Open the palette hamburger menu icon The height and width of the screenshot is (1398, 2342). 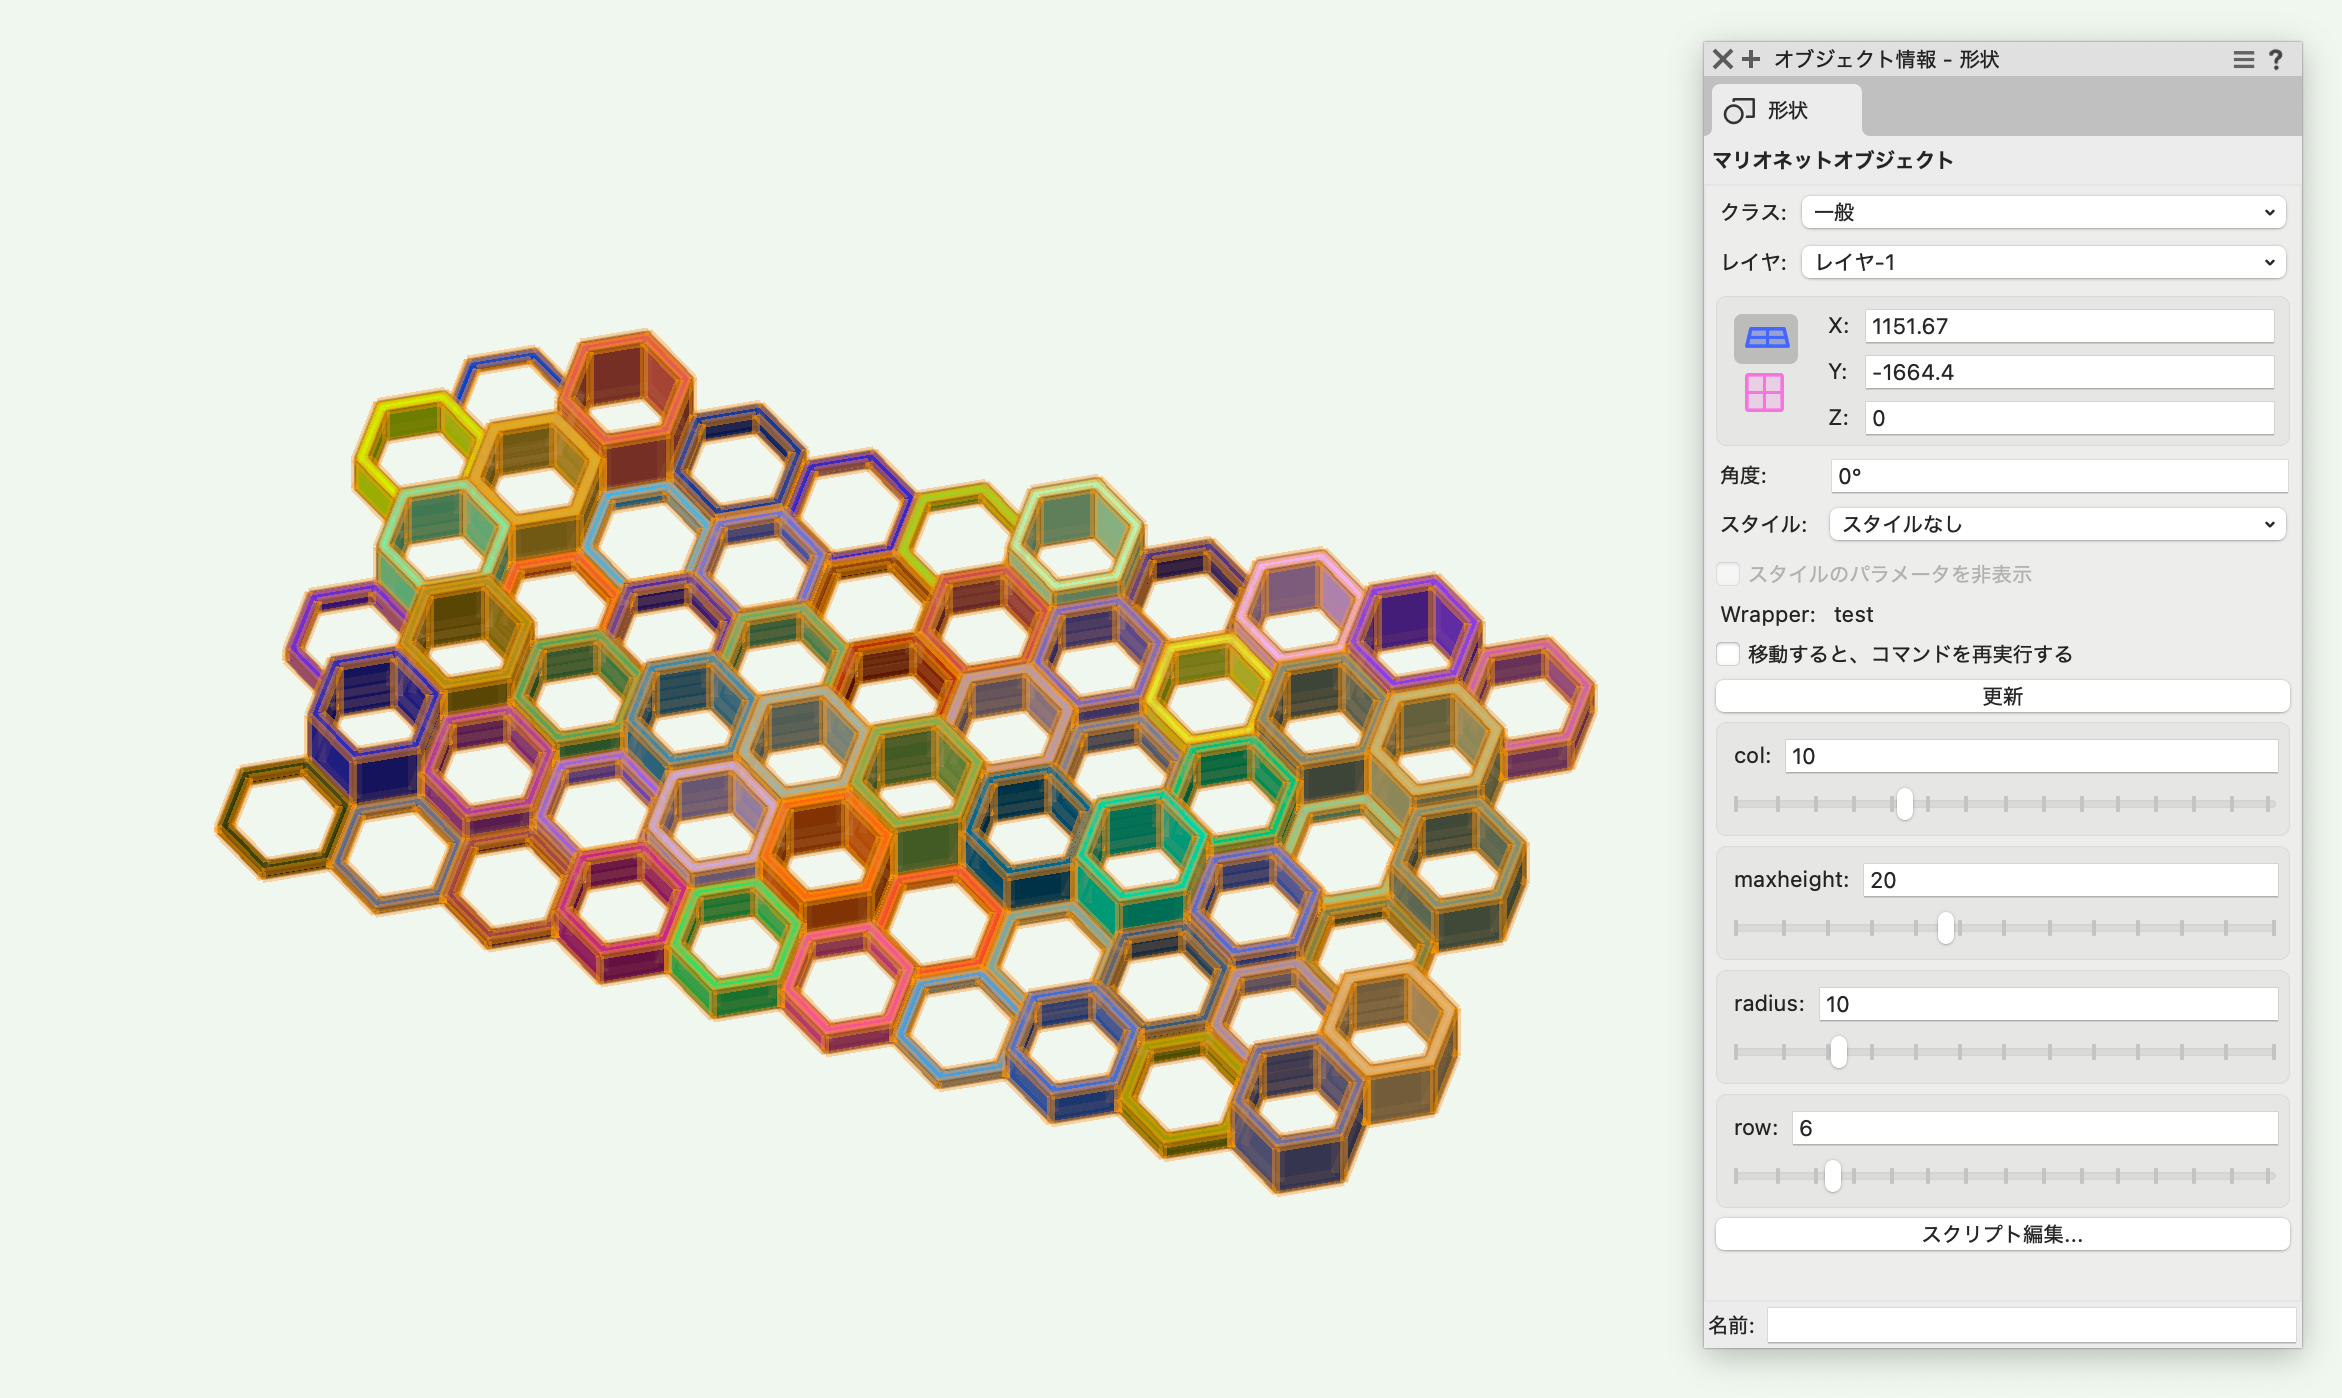pyautogui.click(x=2243, y=60)
